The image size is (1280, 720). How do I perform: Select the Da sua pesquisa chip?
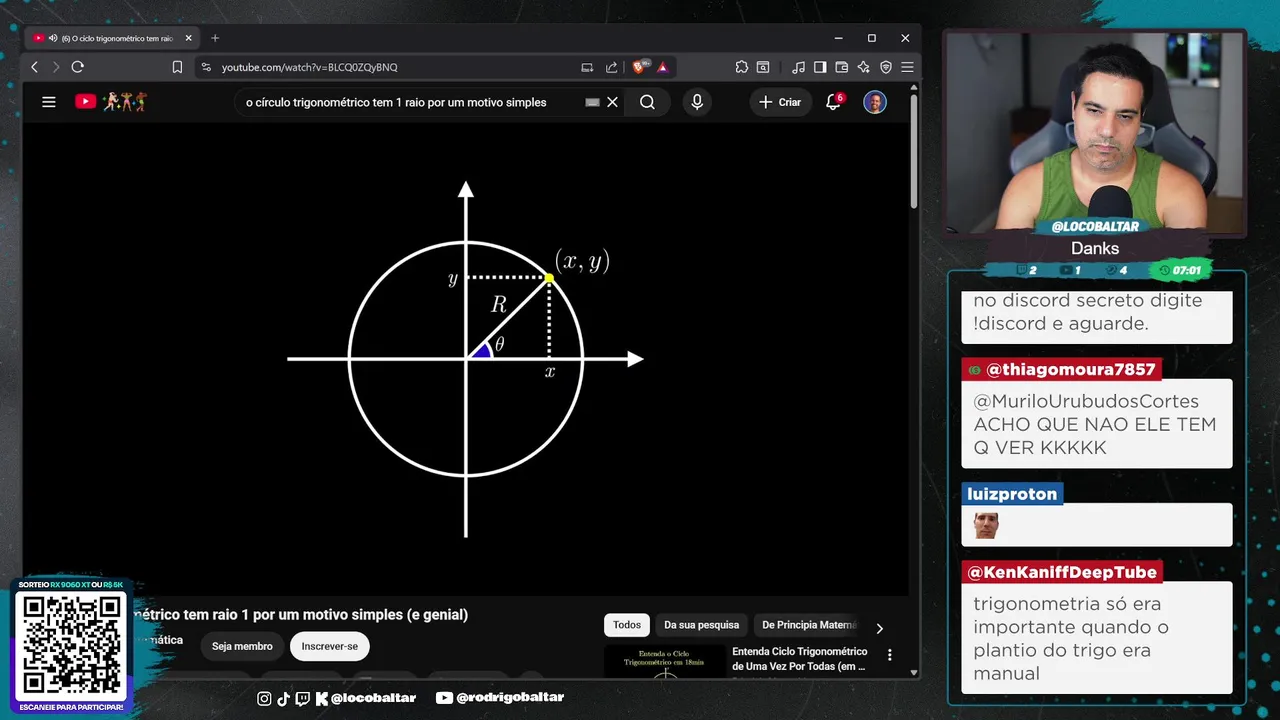tap(702, 625)
